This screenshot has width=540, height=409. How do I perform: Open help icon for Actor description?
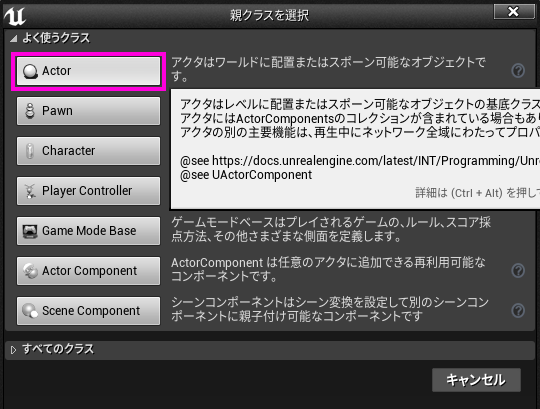[518, 71]
